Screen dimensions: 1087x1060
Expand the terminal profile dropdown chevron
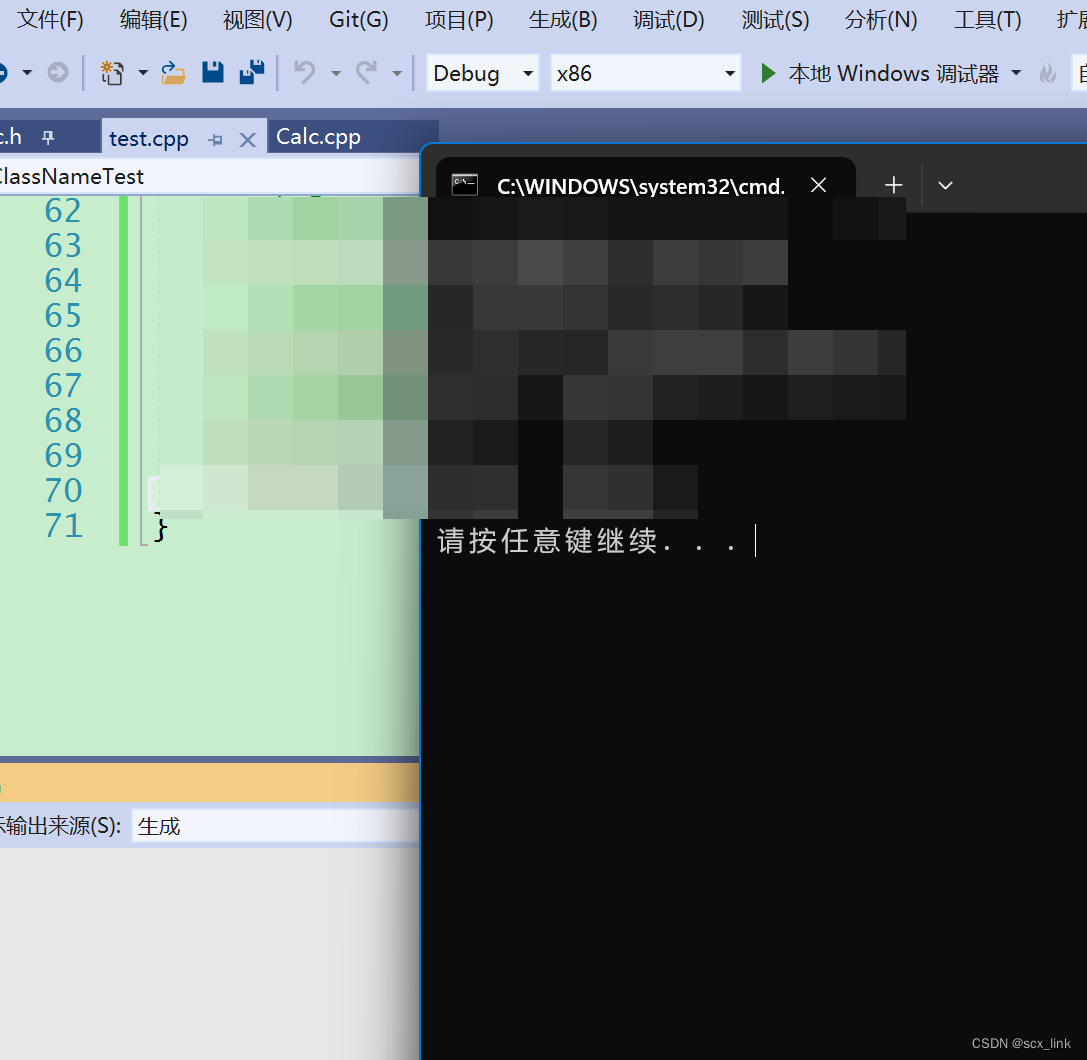[x=945, y=185]
